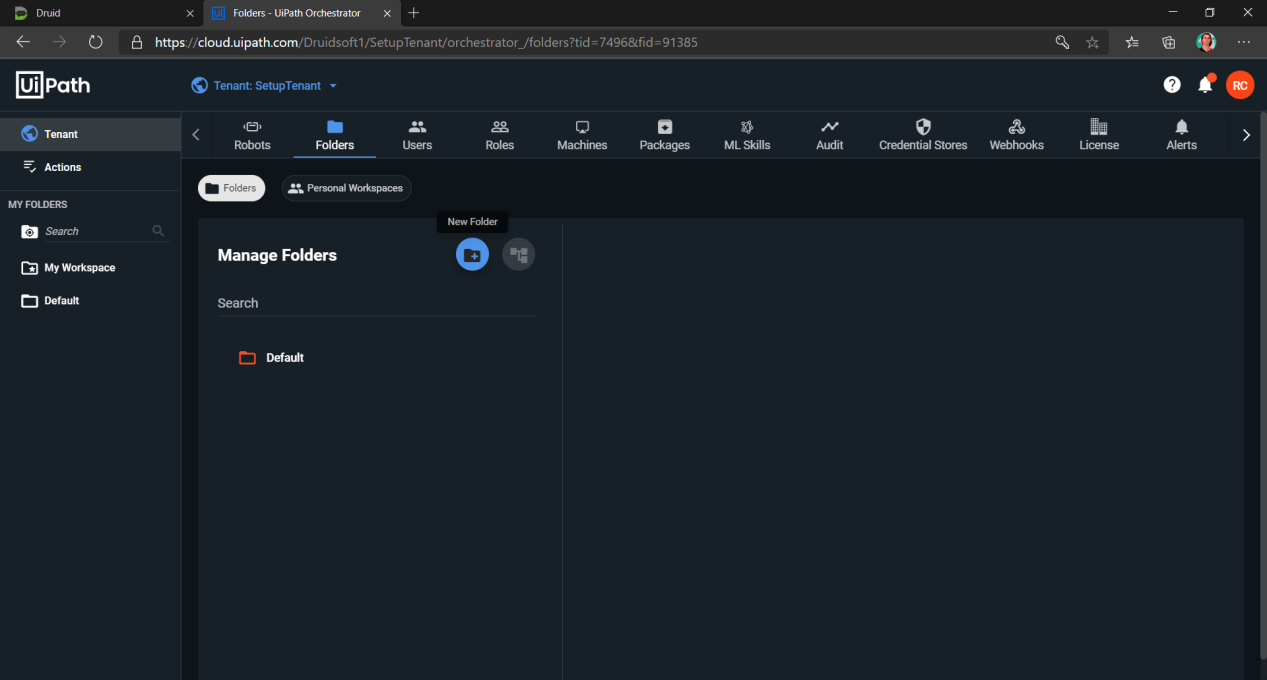Open the help question mark icon

coord(1172,85)
